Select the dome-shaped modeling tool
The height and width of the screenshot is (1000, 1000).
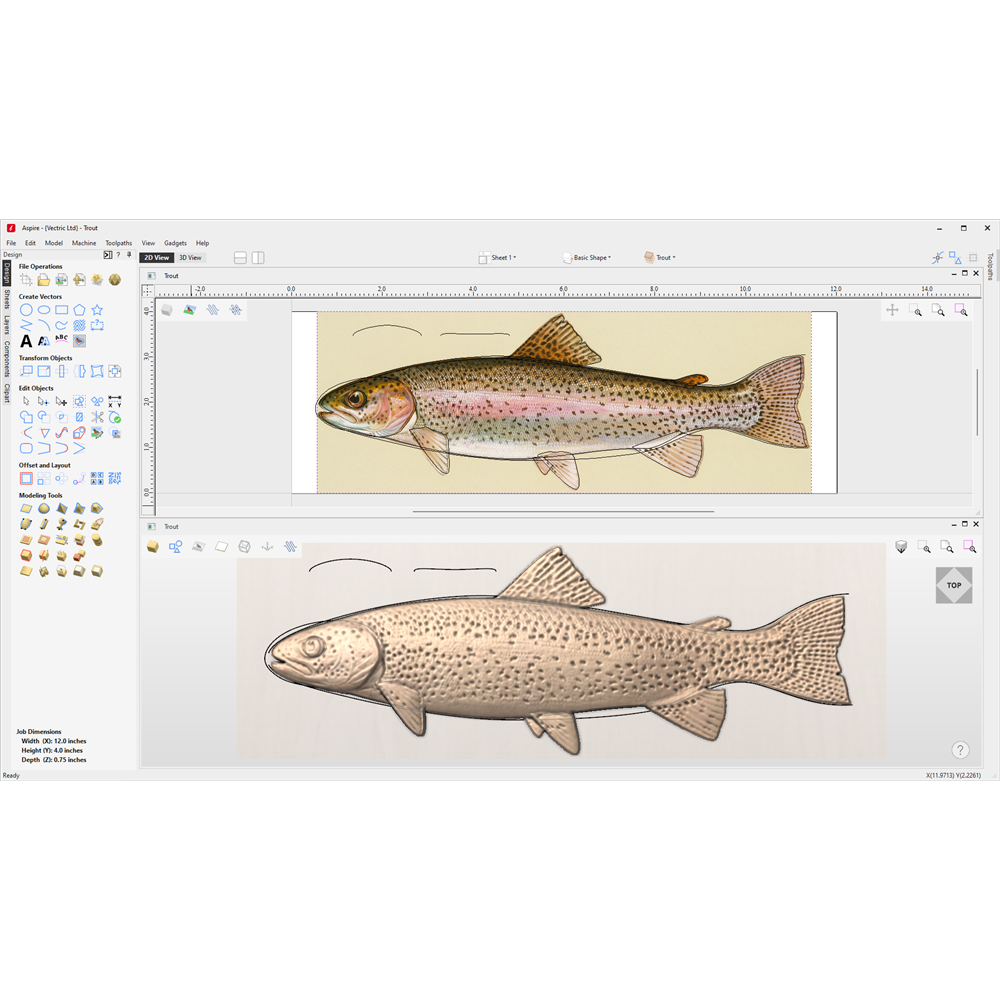[x=44, y=508]
